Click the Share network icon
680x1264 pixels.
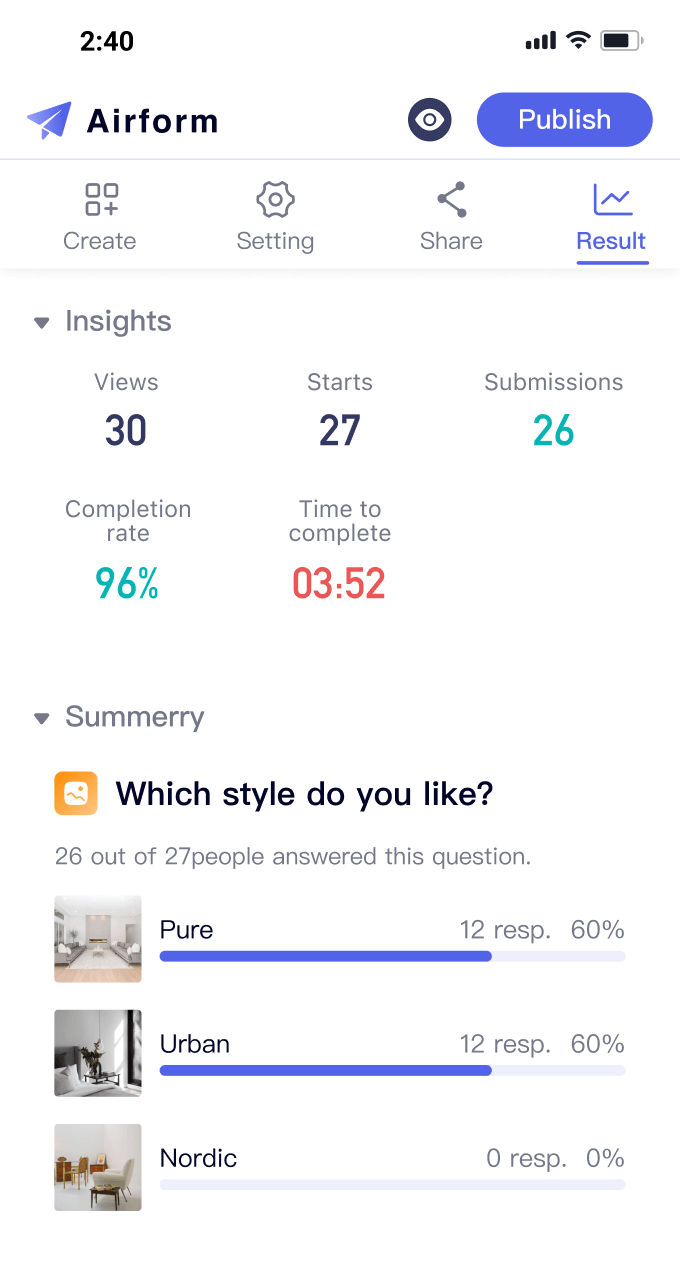(451, 197)
